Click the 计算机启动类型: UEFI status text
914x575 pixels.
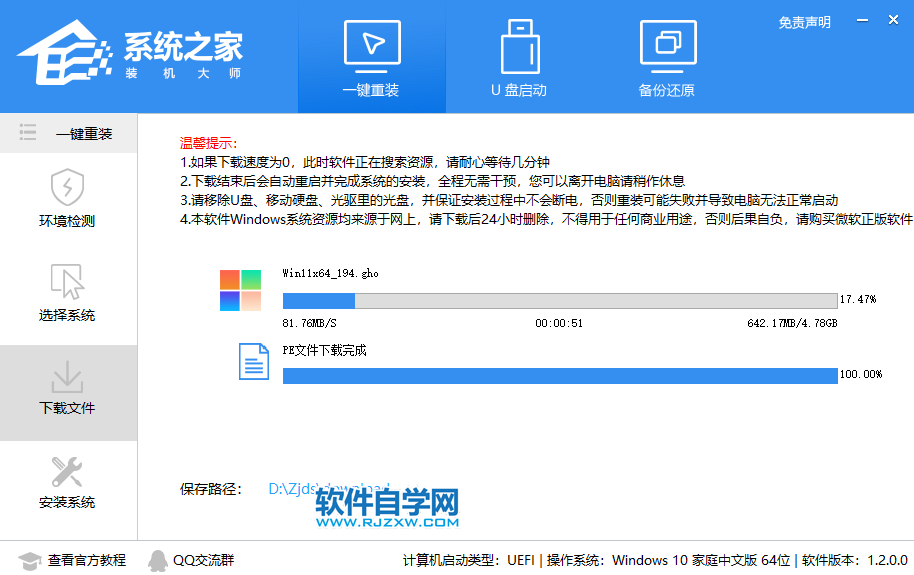pos(469,560)
